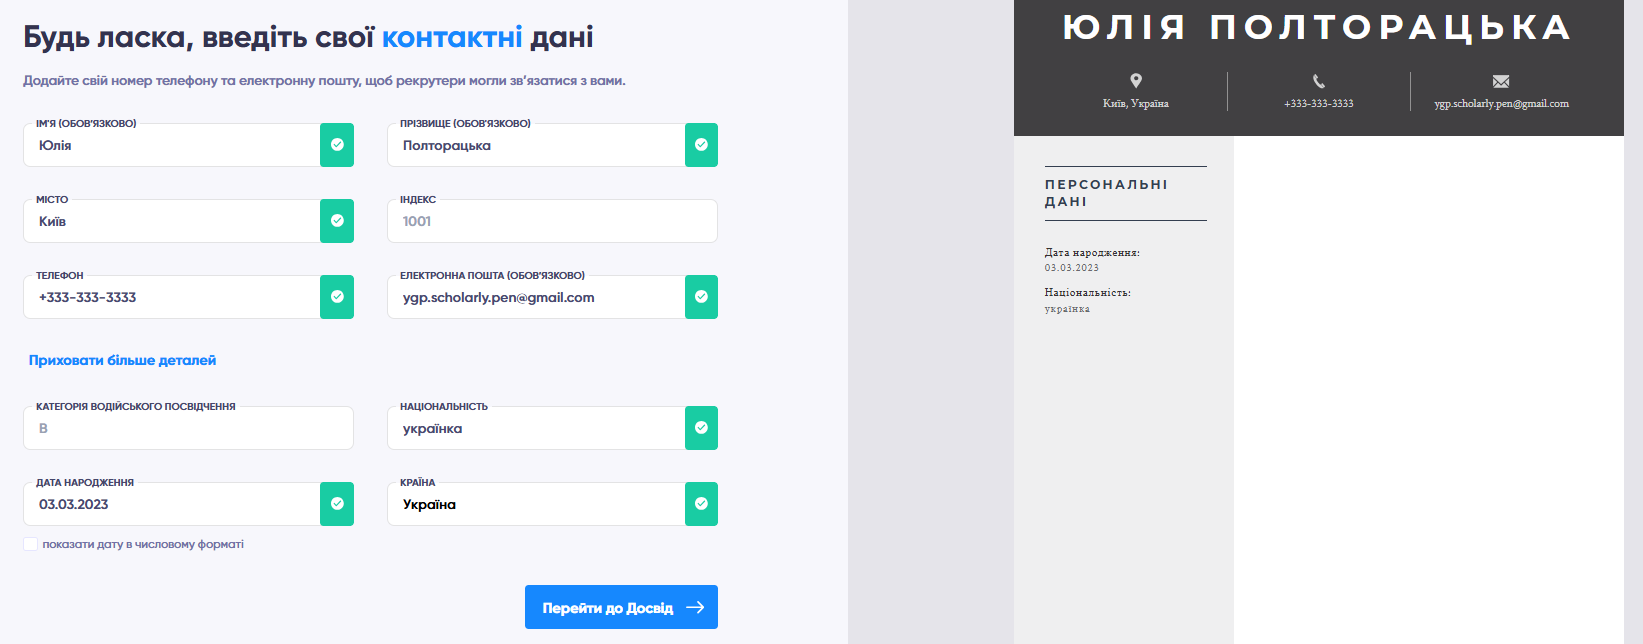This screenshot has width=1643, height=644.
Task: Click phone icon in resume header
Action: 1318,81
